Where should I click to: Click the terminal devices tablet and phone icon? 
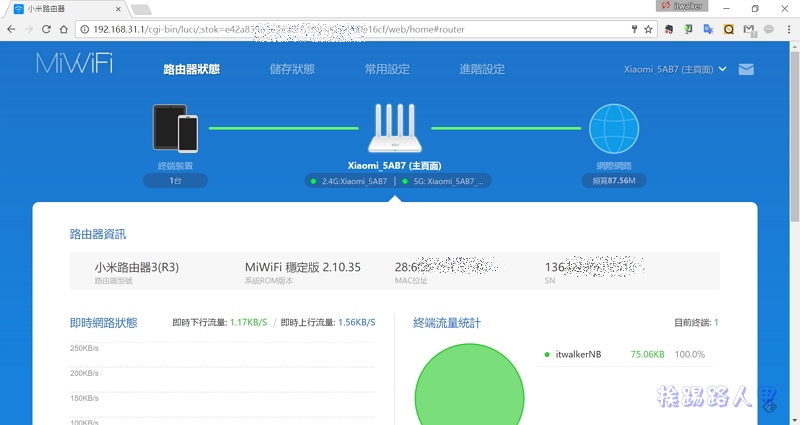coord(176,128)
